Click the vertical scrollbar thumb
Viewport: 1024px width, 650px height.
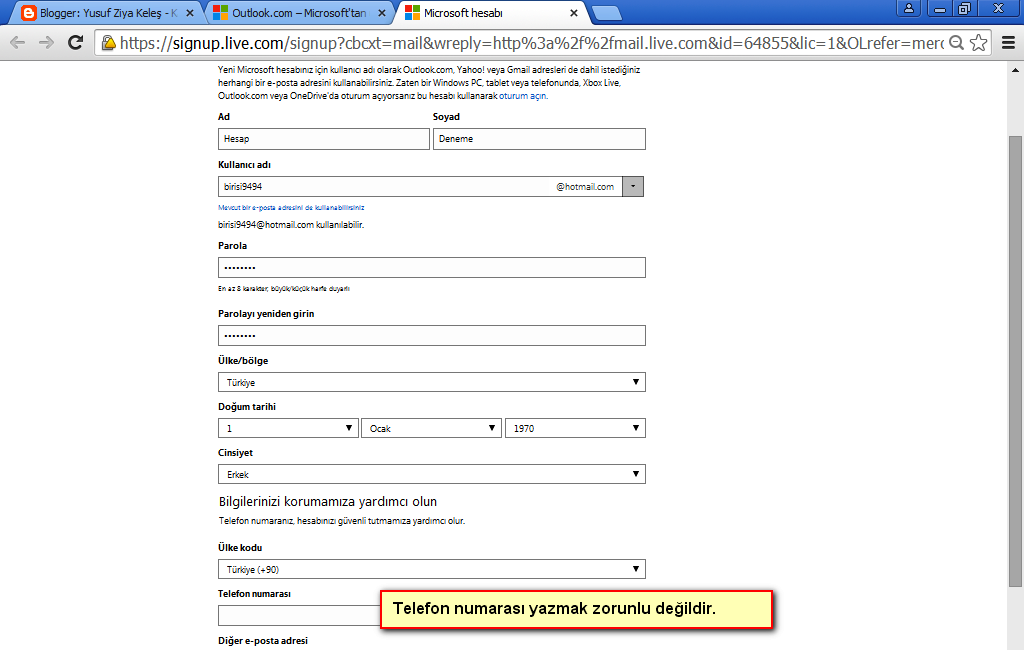[1015, 361]
